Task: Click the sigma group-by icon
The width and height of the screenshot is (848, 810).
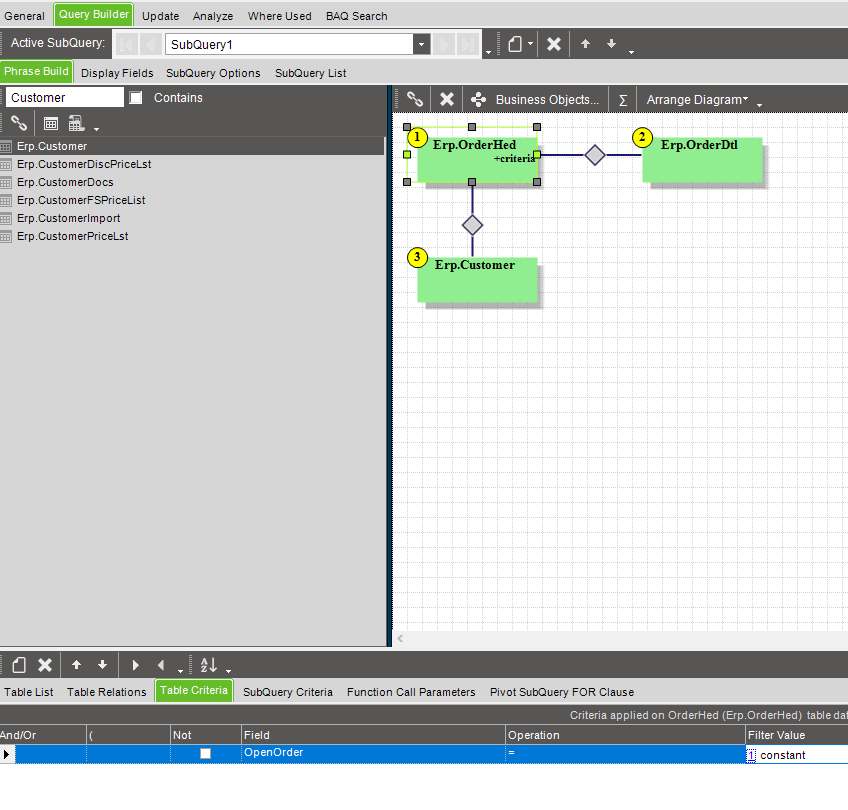Action: coord(623,100)
